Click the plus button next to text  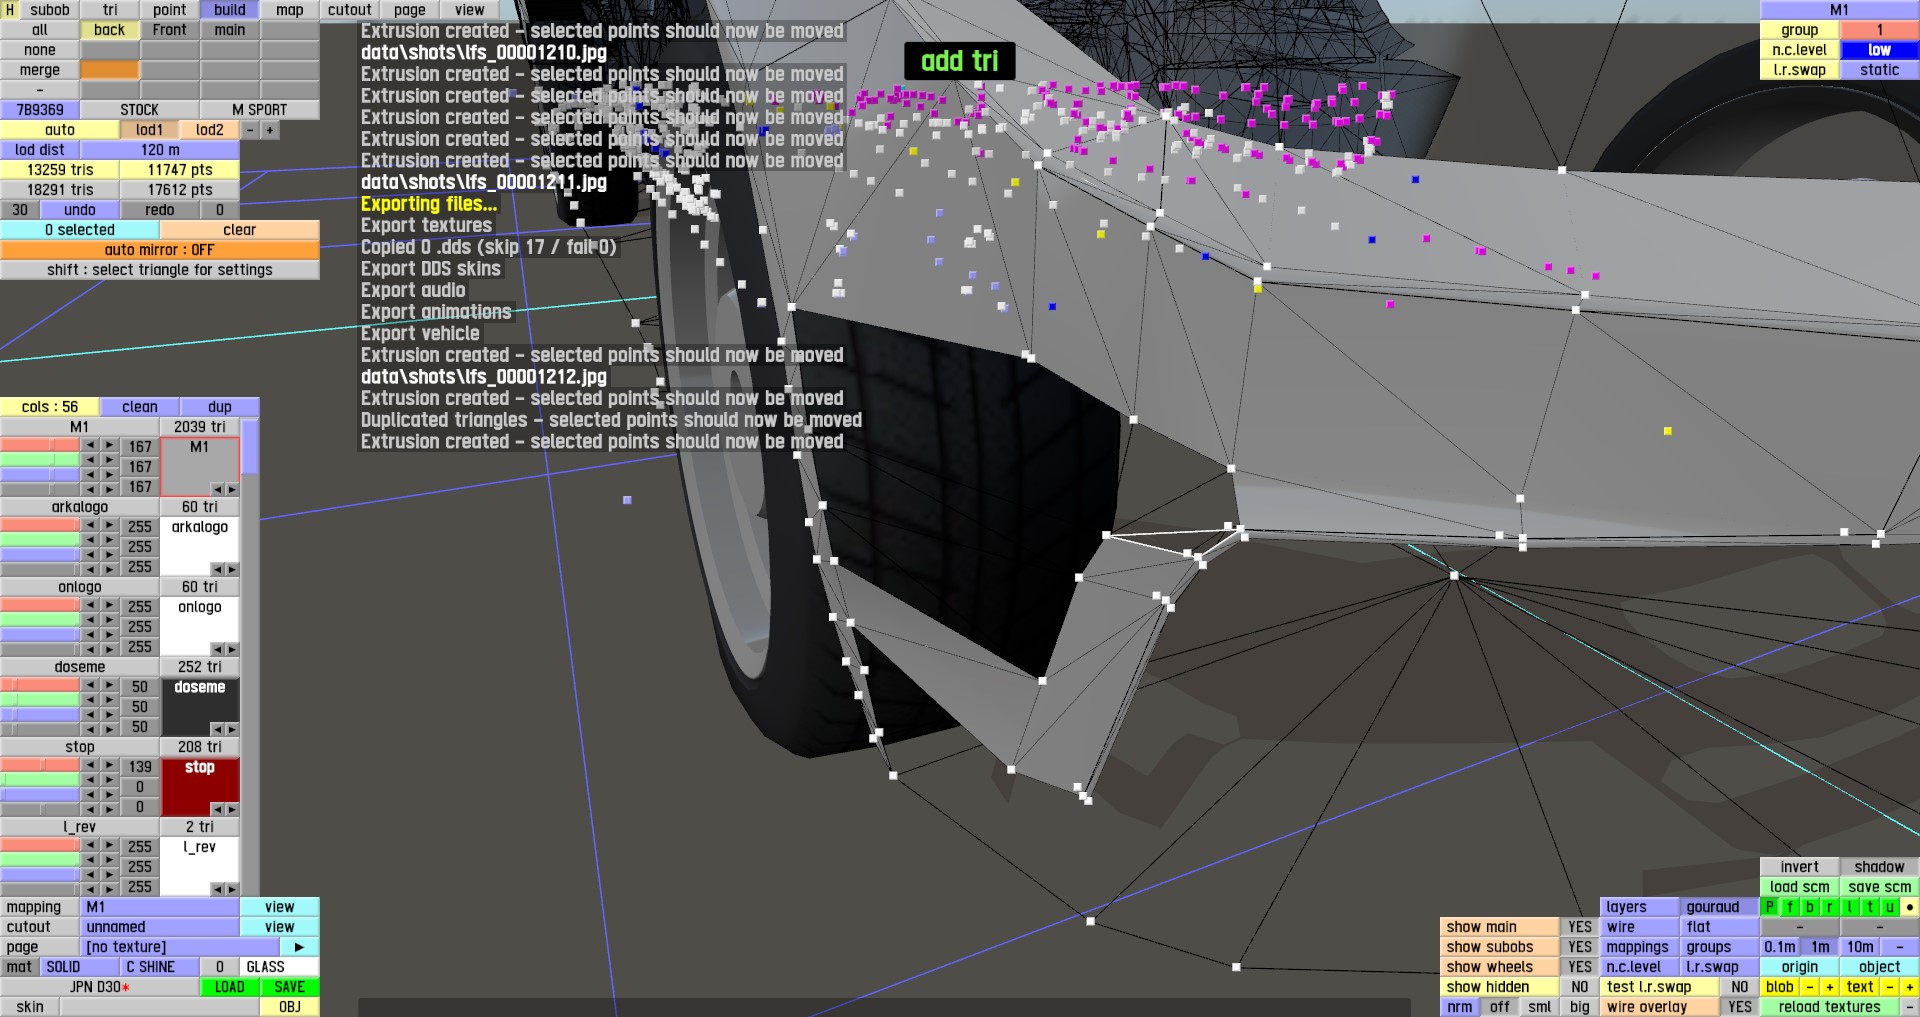coord(1910,987)
